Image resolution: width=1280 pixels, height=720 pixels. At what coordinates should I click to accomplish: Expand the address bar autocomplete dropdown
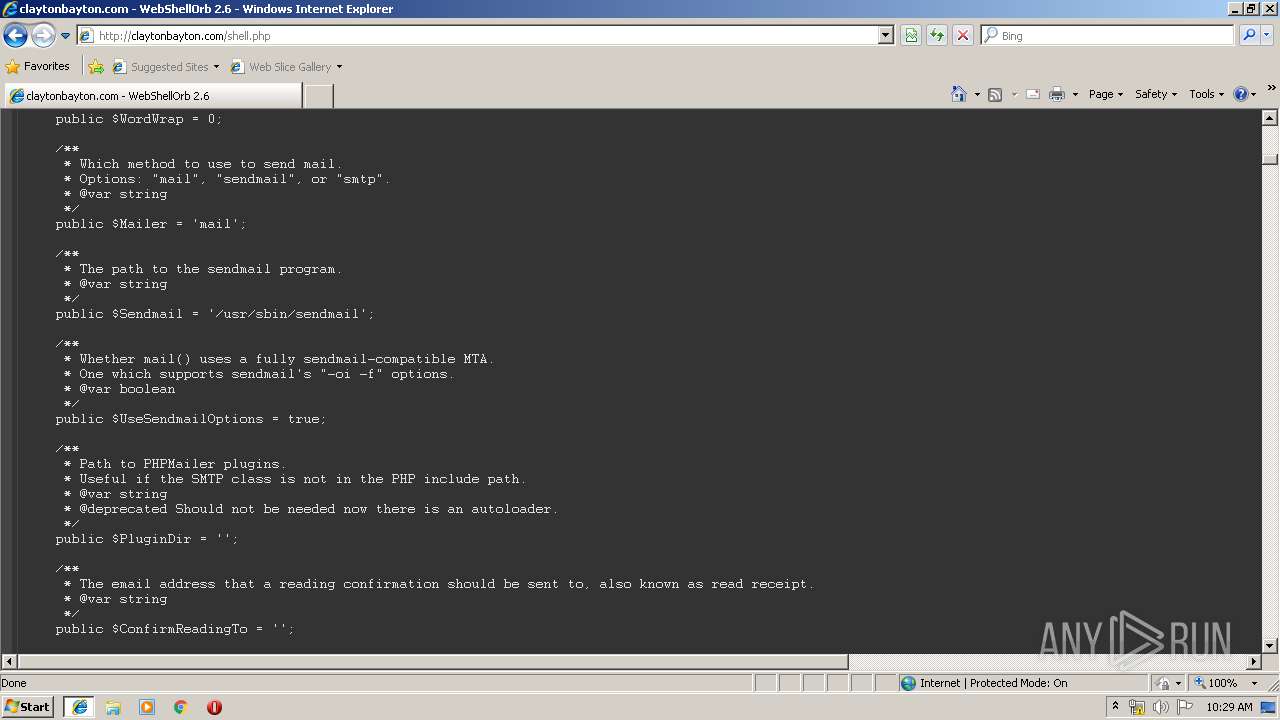tap(886, 36)
